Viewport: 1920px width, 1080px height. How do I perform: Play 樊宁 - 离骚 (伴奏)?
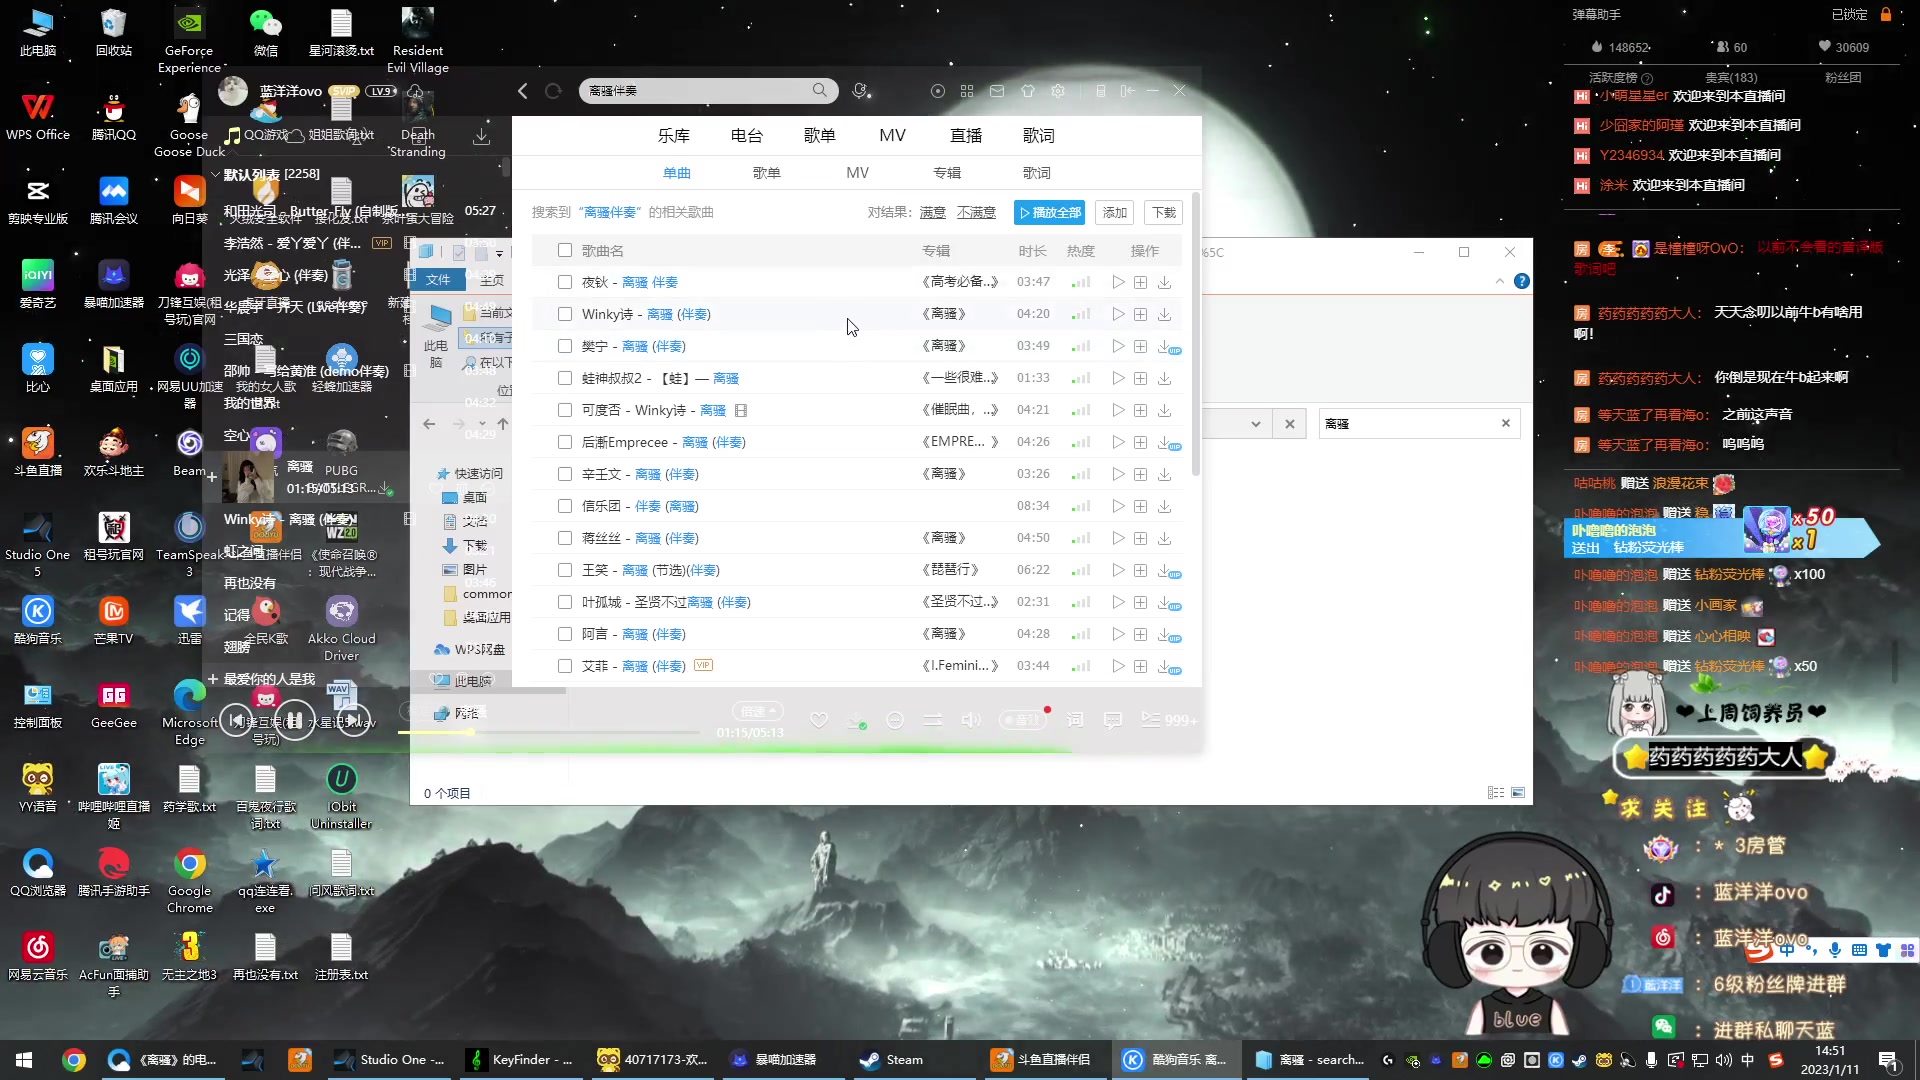[1118, 347]
